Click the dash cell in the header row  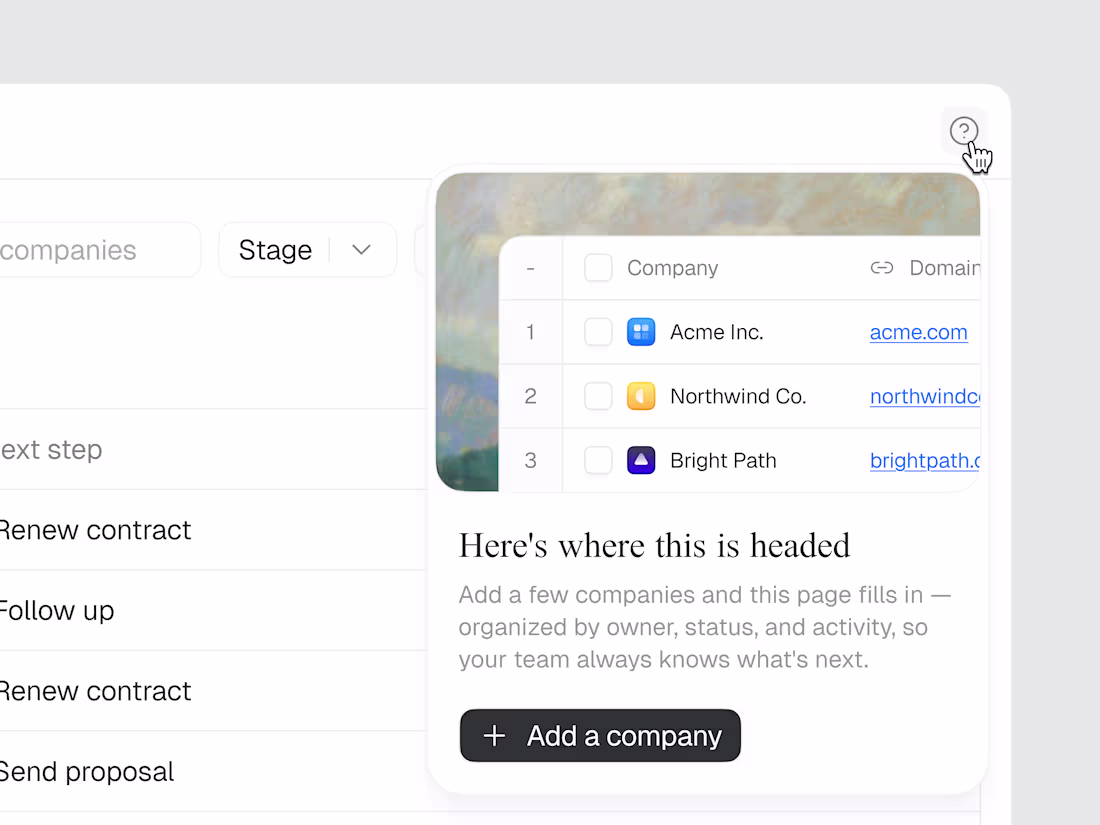pyautogui.click(x=530, y=268)
